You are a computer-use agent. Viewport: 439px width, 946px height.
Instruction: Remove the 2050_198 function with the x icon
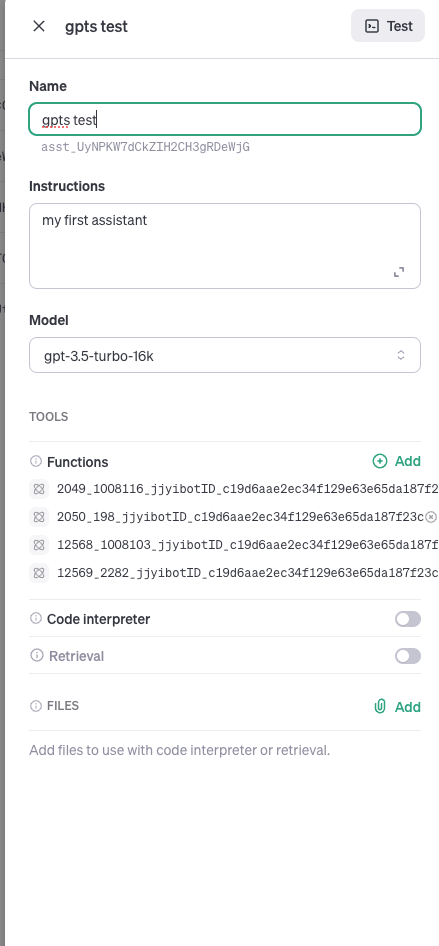click(x=431, y=517)
